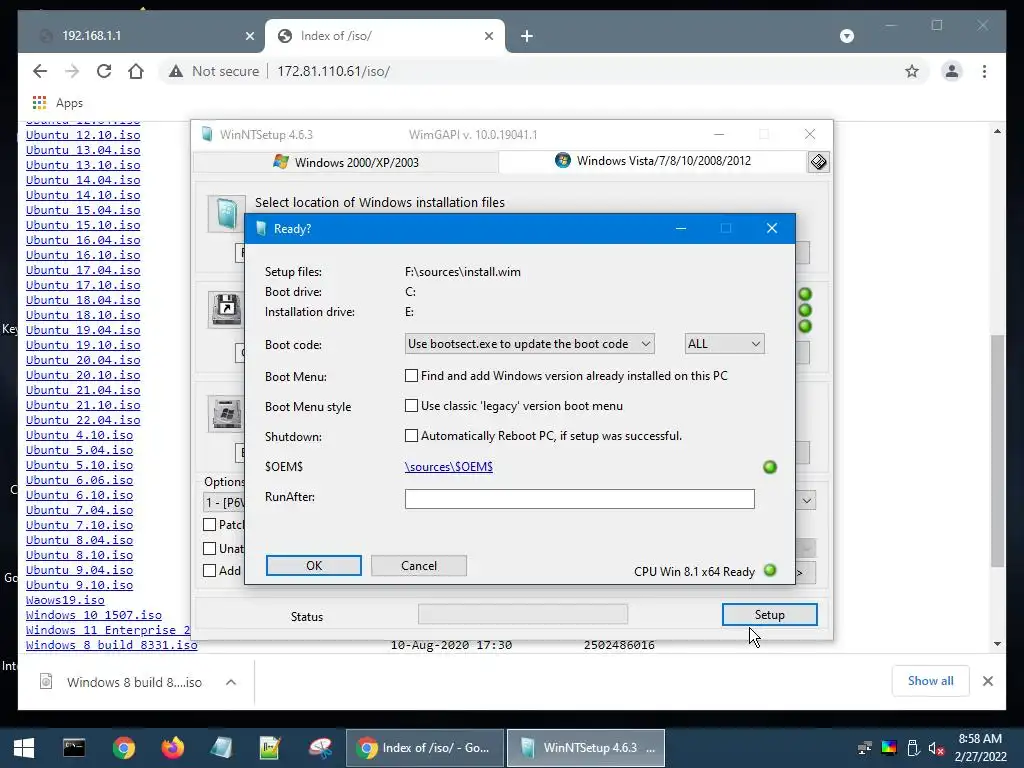Click the muted volume icon in system tray
Screen dimensions: 1024x768
coord(936,748)
